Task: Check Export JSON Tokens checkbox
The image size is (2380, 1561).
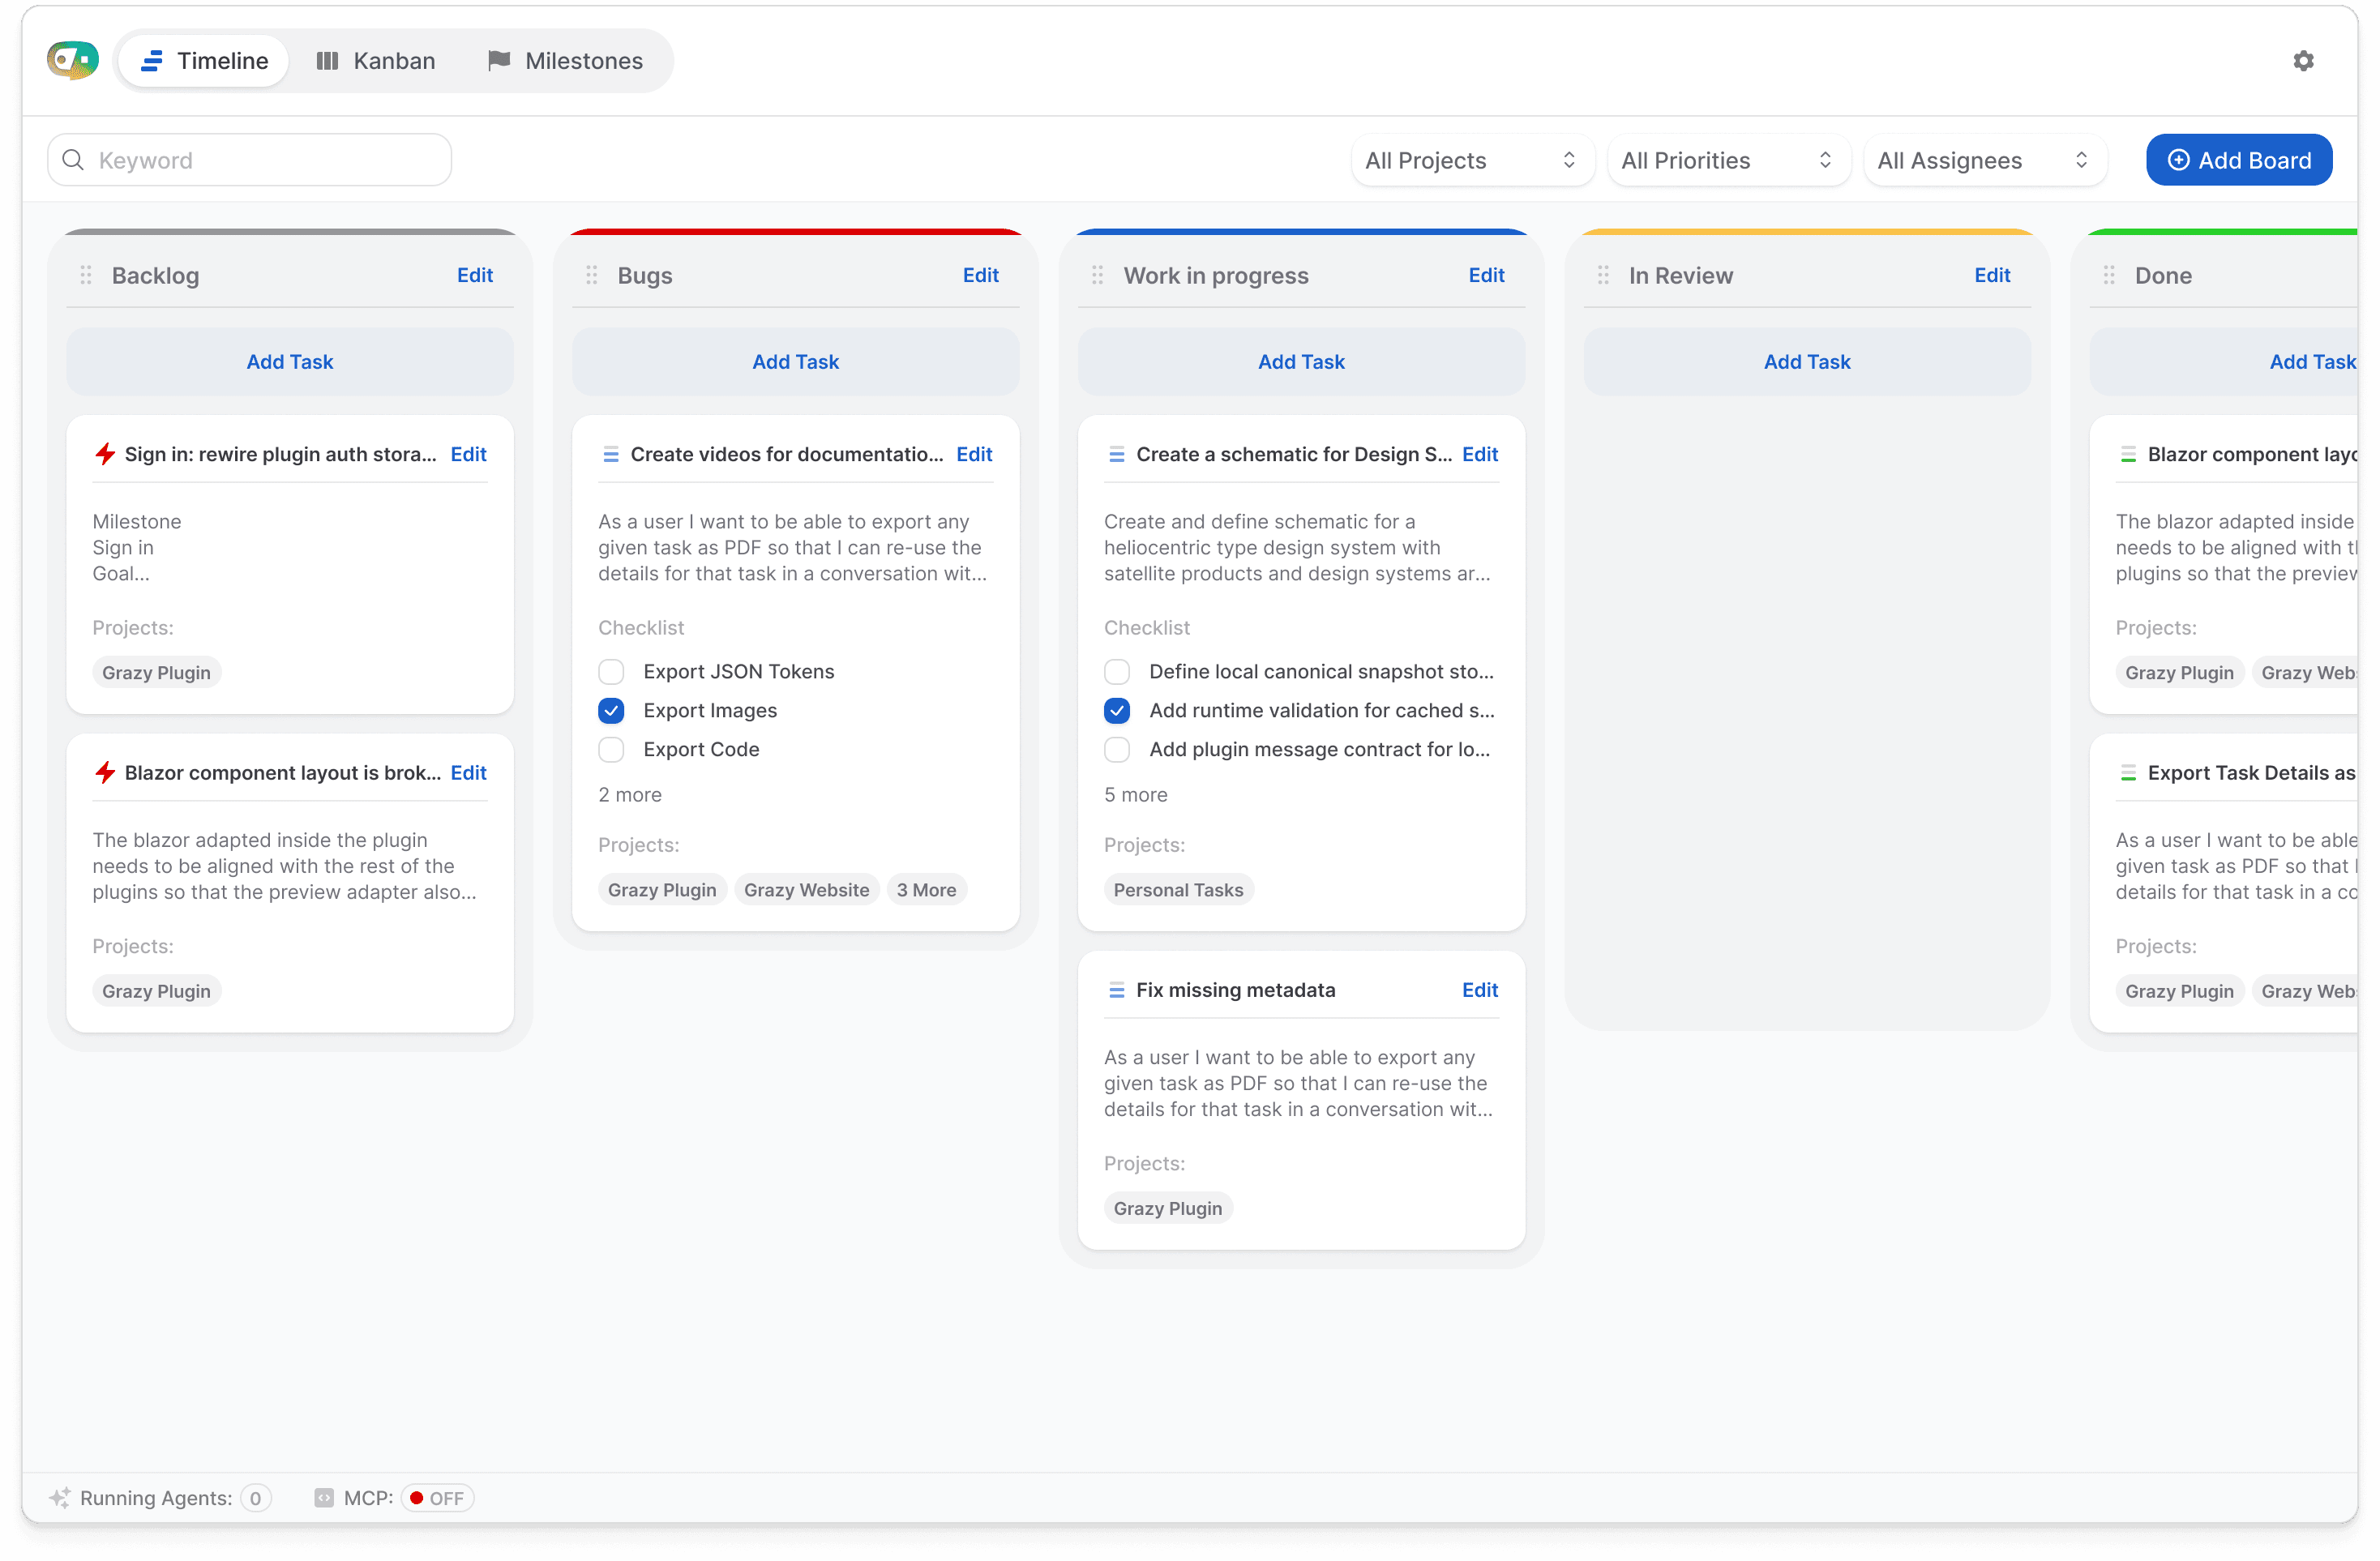Action: coord(611,672)
